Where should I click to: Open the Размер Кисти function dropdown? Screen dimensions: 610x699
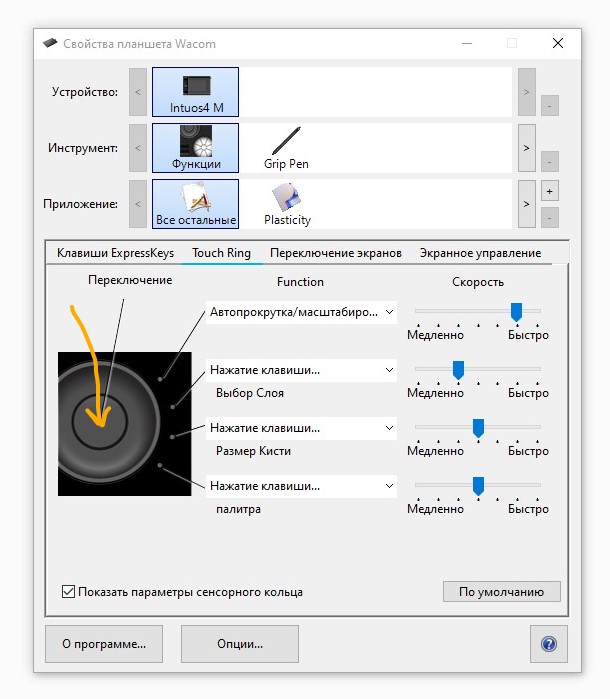click(x=301, y=428)
